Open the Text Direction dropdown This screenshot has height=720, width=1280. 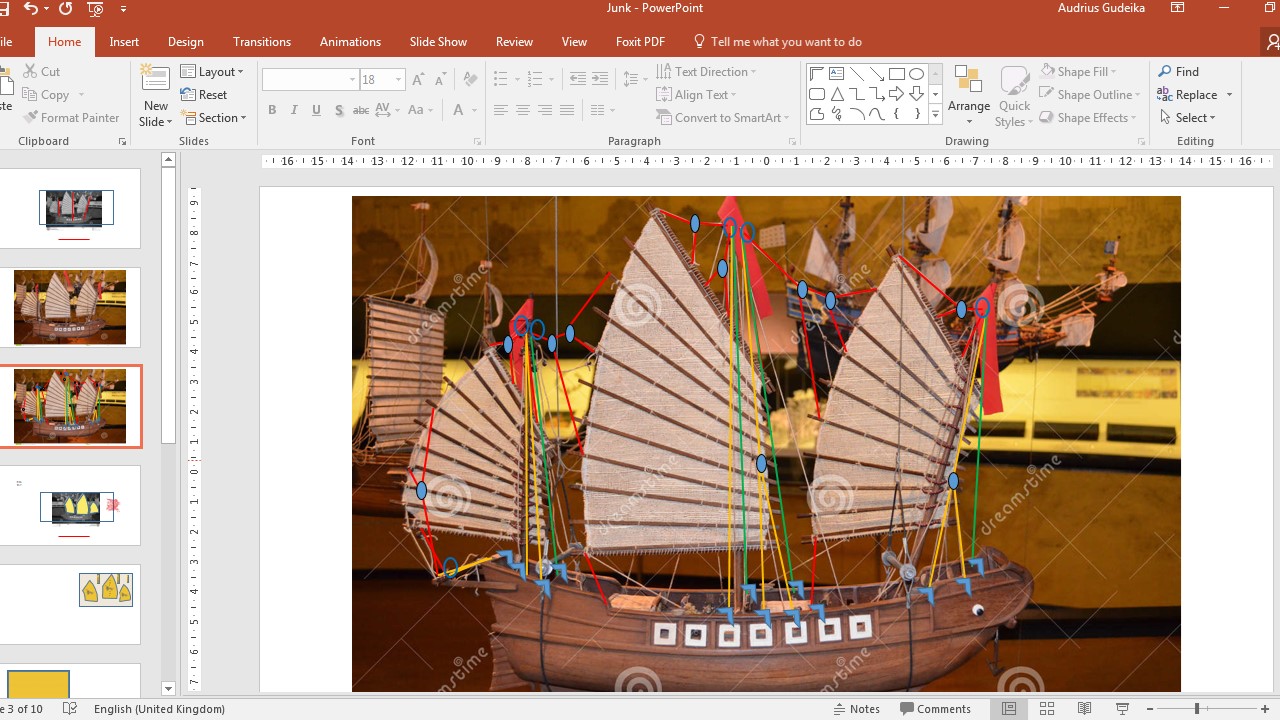[x=707, y=72]
